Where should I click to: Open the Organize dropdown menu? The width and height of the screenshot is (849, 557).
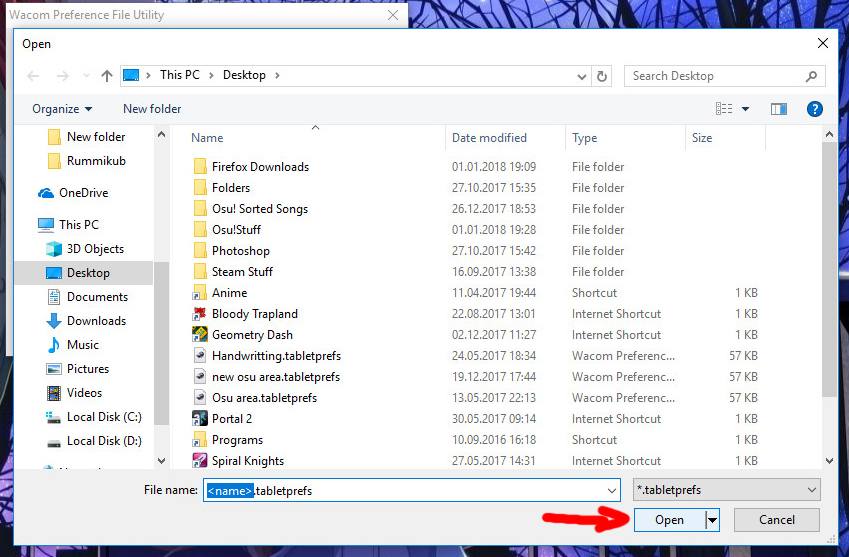point(62,109)
